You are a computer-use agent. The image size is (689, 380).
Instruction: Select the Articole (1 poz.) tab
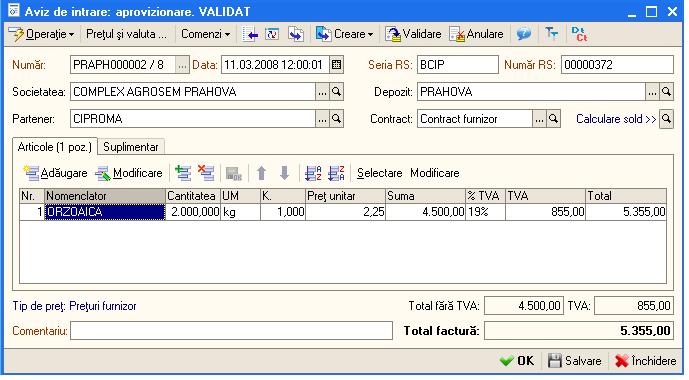tap(54, 147)
